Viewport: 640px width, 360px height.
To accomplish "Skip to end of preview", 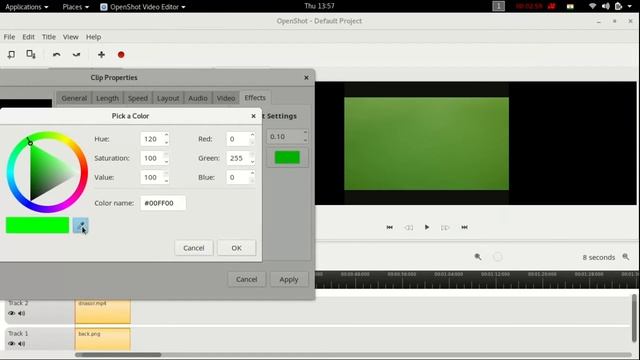I will [464, 227].
